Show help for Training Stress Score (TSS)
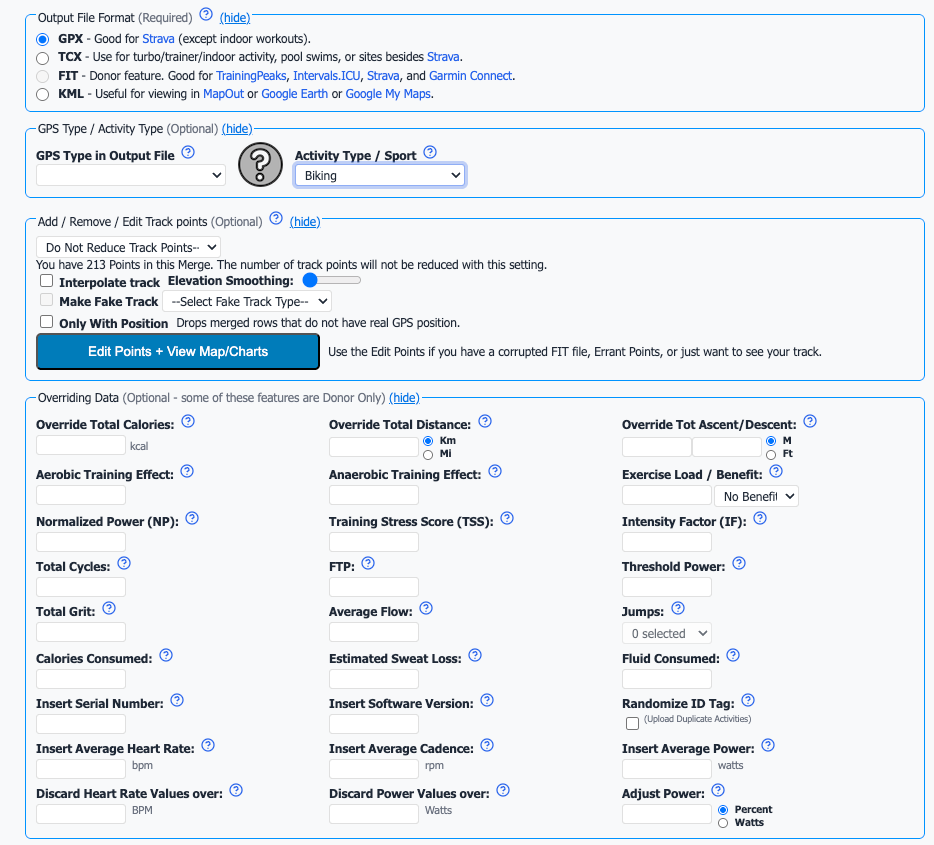934x845 pixels. coord(507,518)
